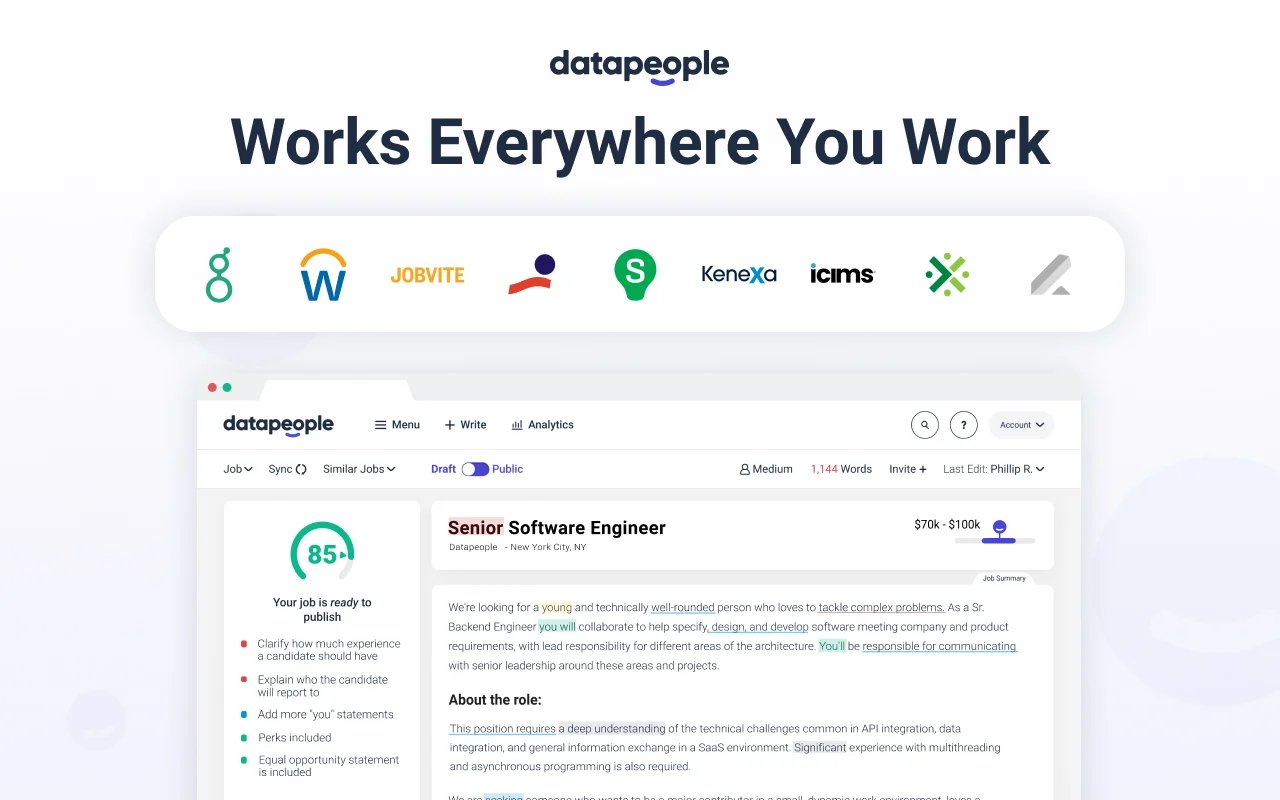
Task: Open the help question mark icon
Action: (963, 424)
